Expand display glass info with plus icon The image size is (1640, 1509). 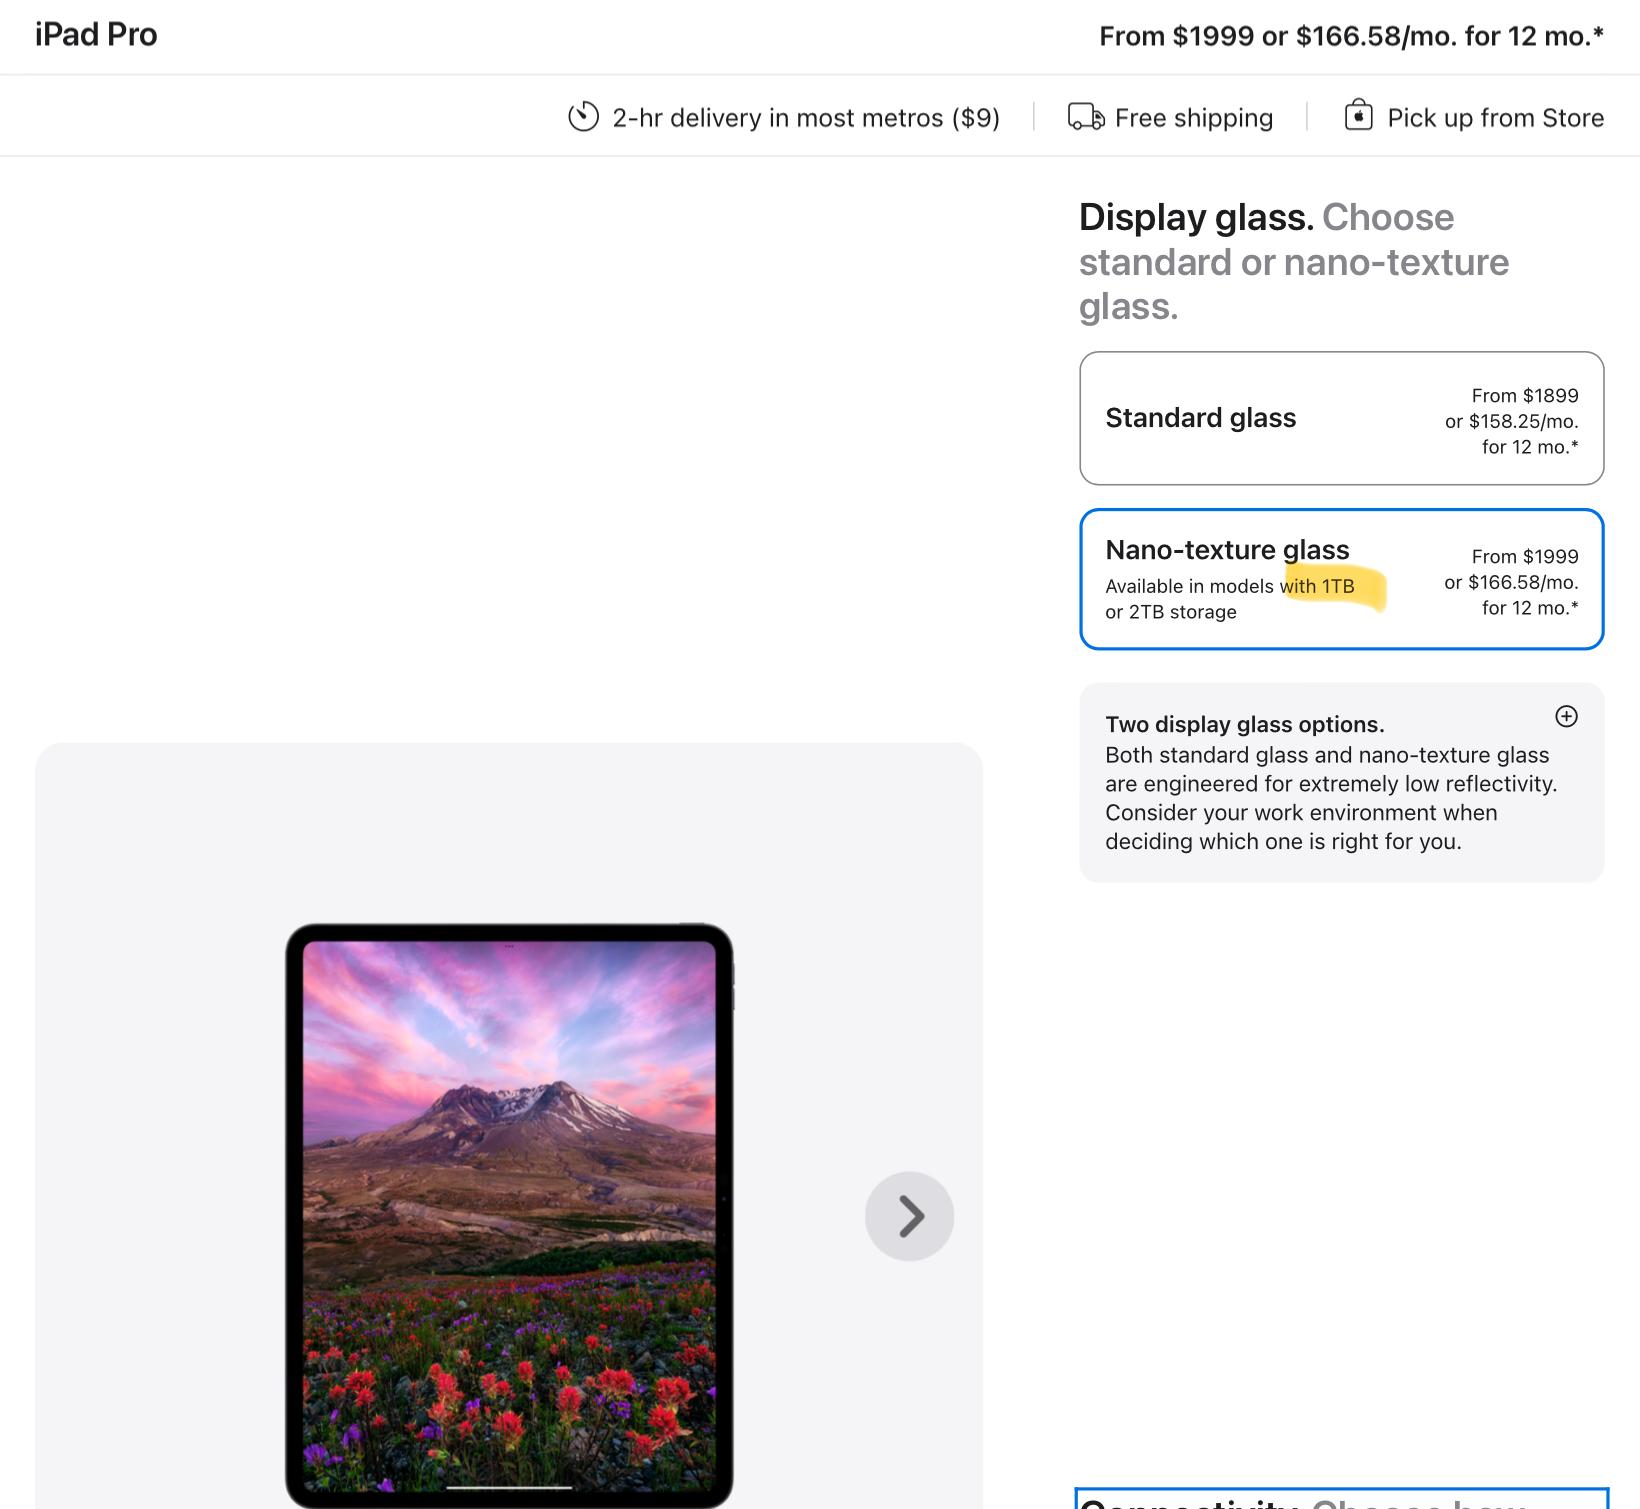1566,716
